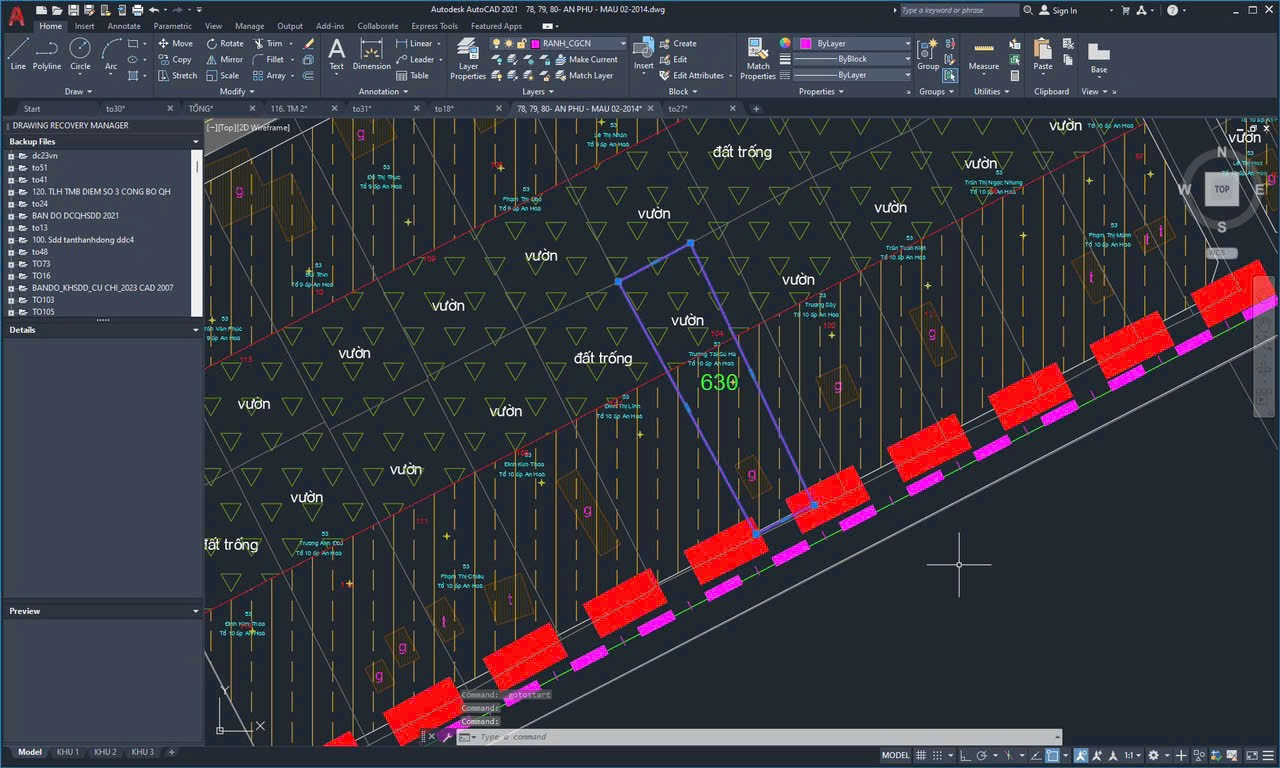Expand the Modify panel
This screenshot has width=1280, height=768.
click(x=235, y=91)
